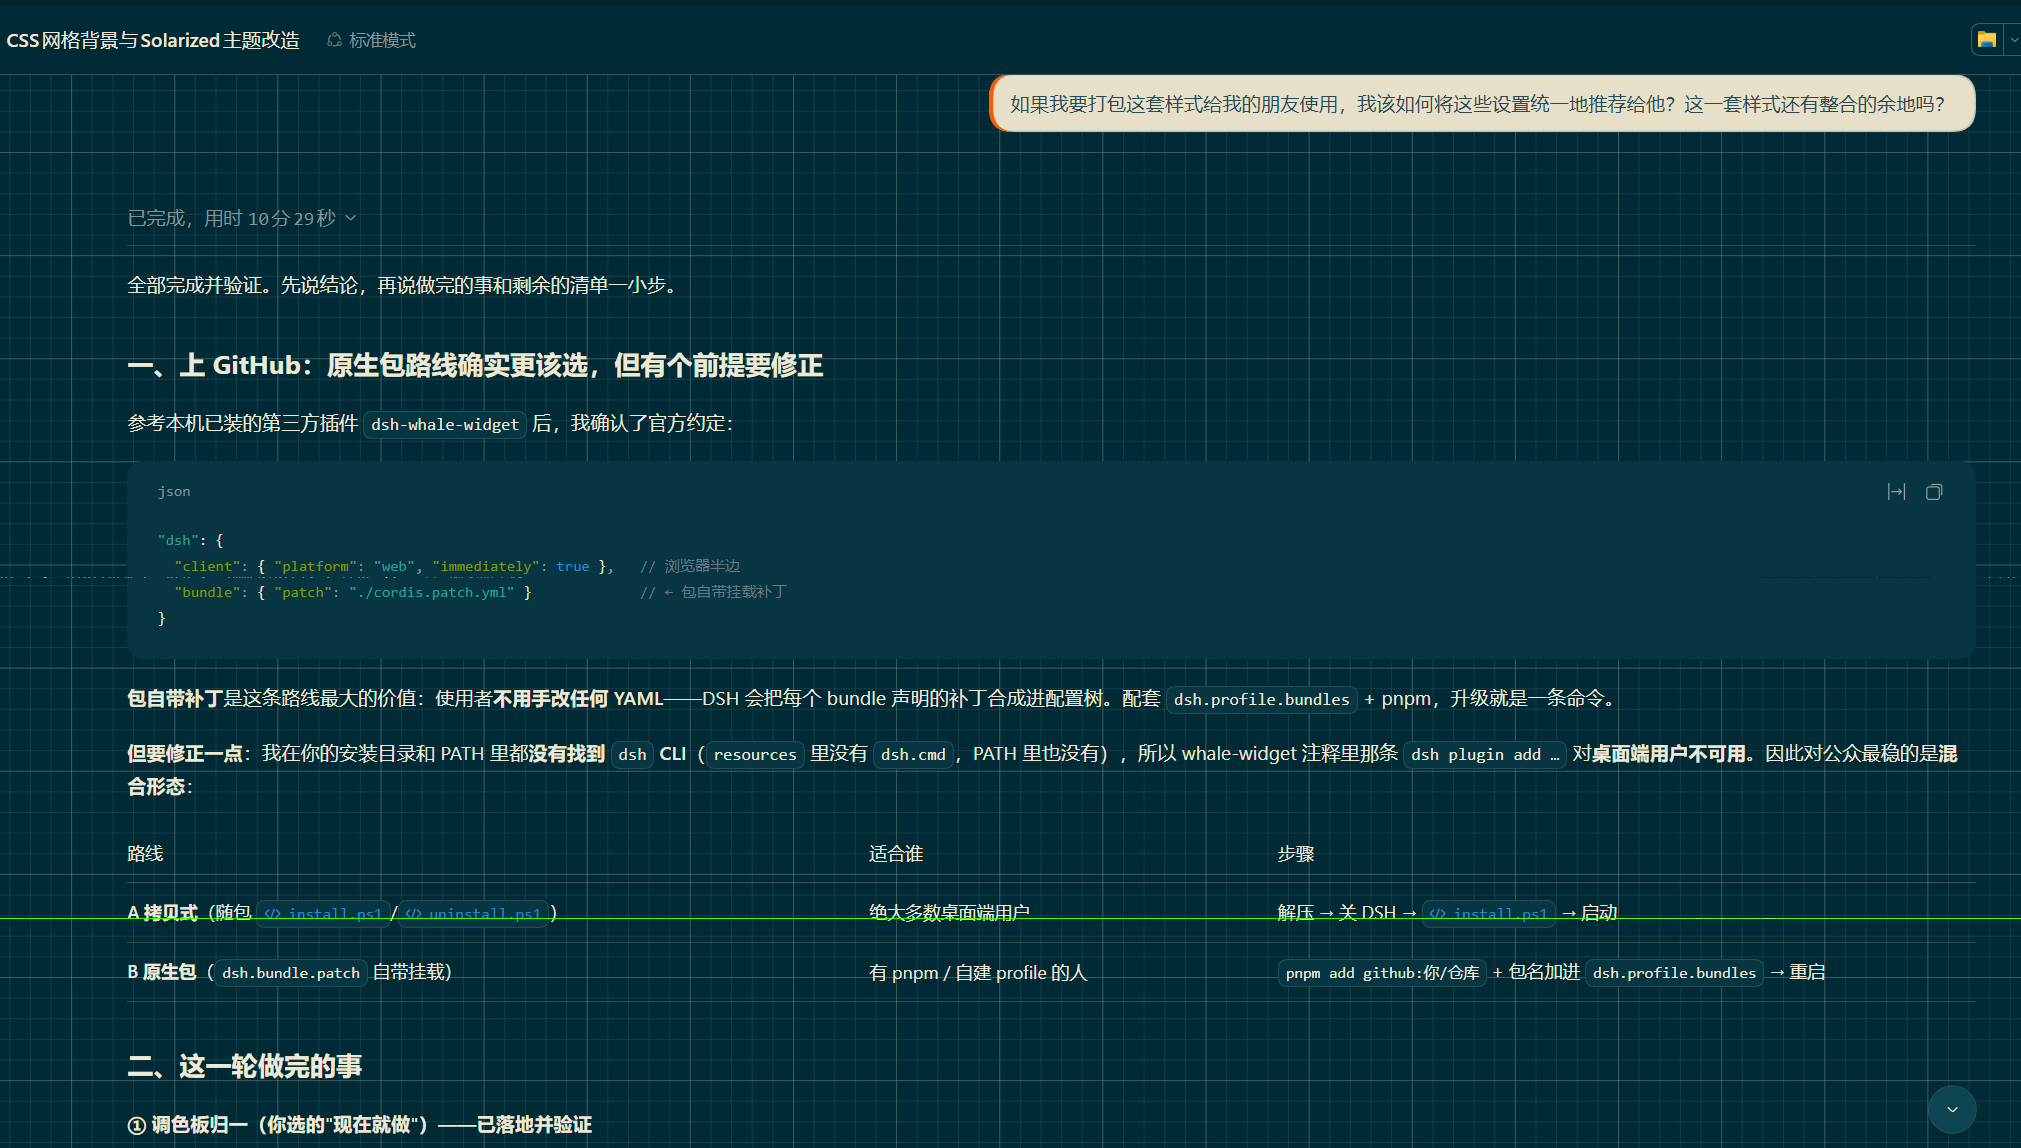Click the dsh.bundle.patch inline code
This screenshot has width=2021, height=1148.
[291, 973]
